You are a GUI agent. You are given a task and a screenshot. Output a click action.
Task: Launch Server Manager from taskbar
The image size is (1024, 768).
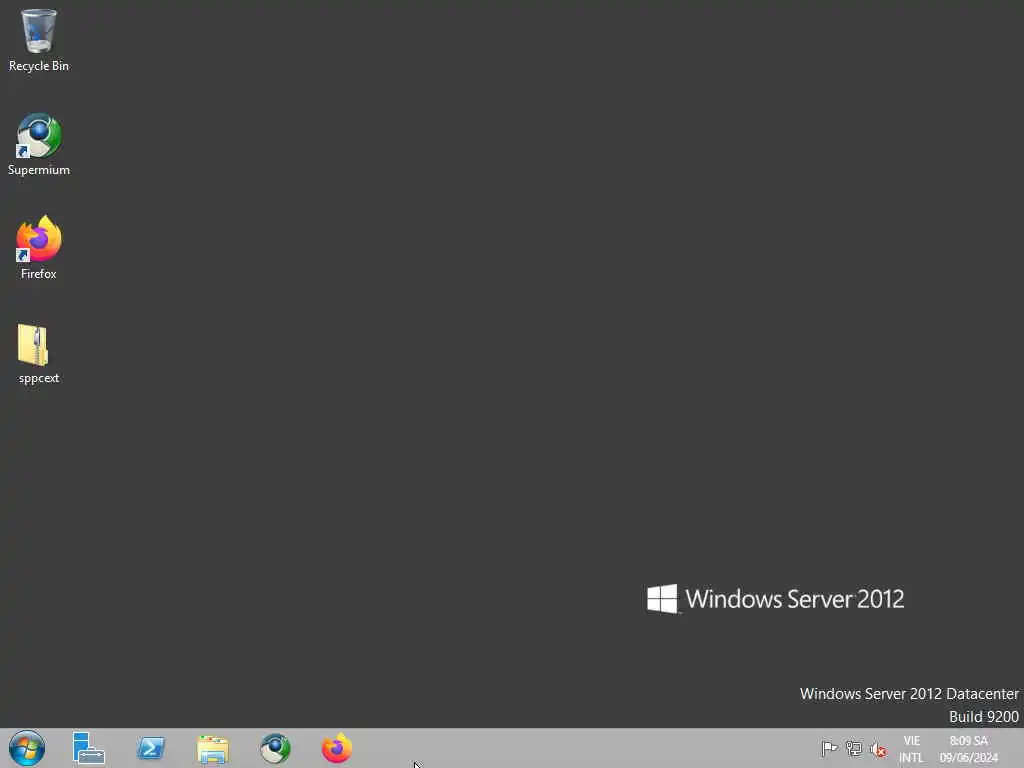(x=89, y=748)
